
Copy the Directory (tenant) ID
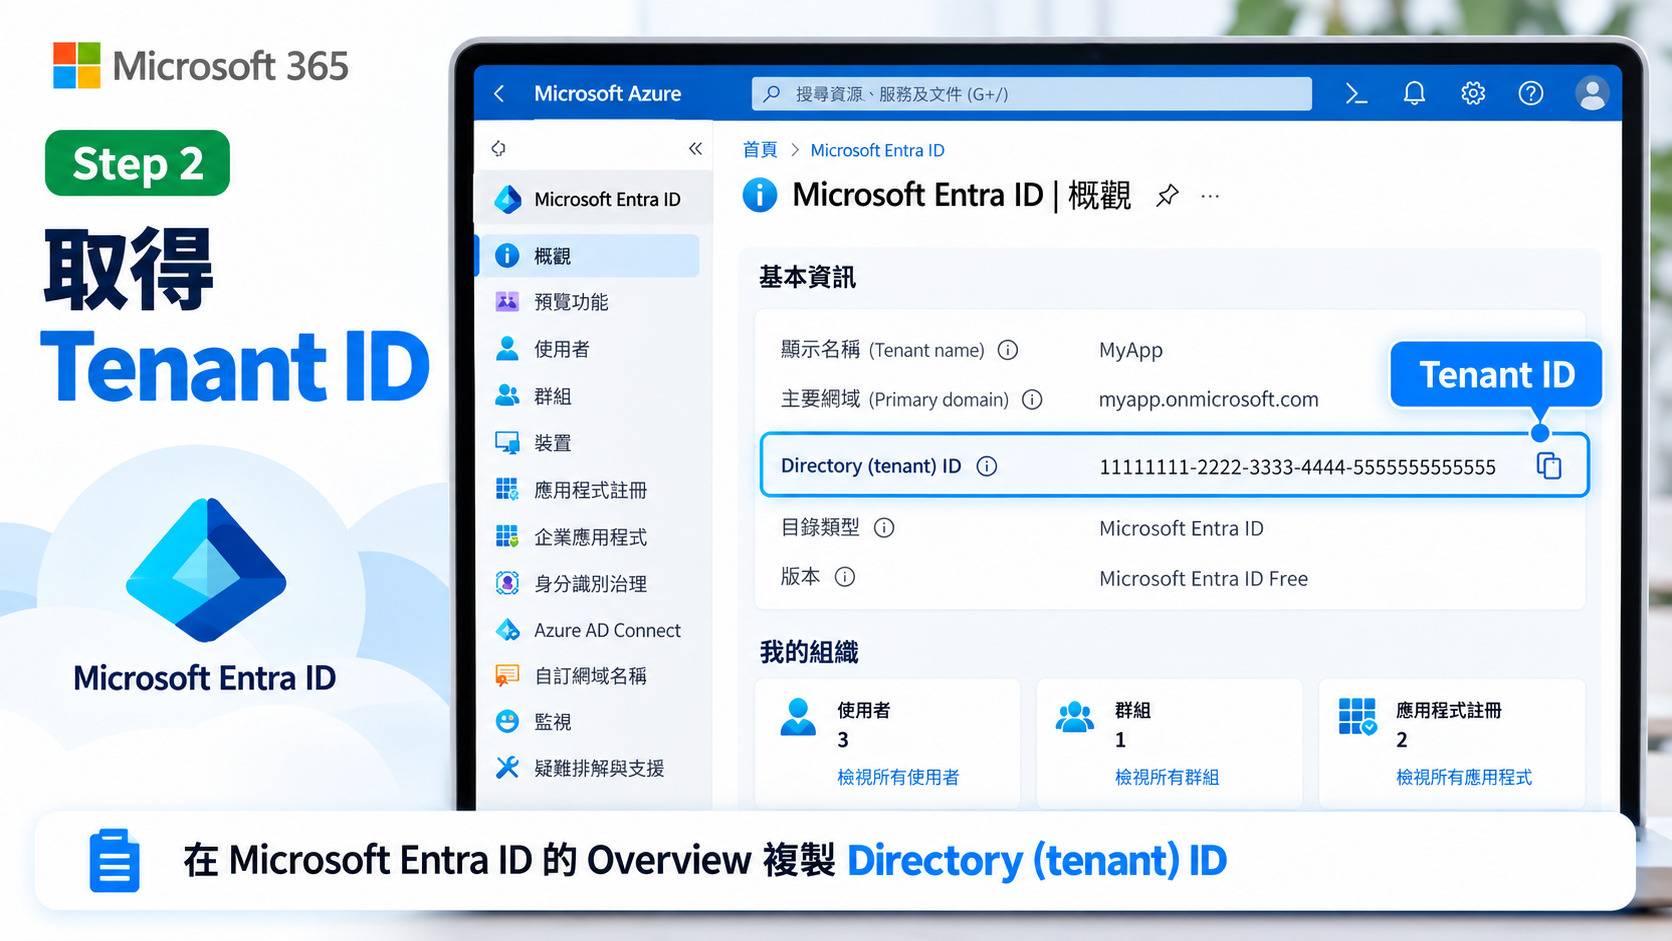click(1549, 466)
